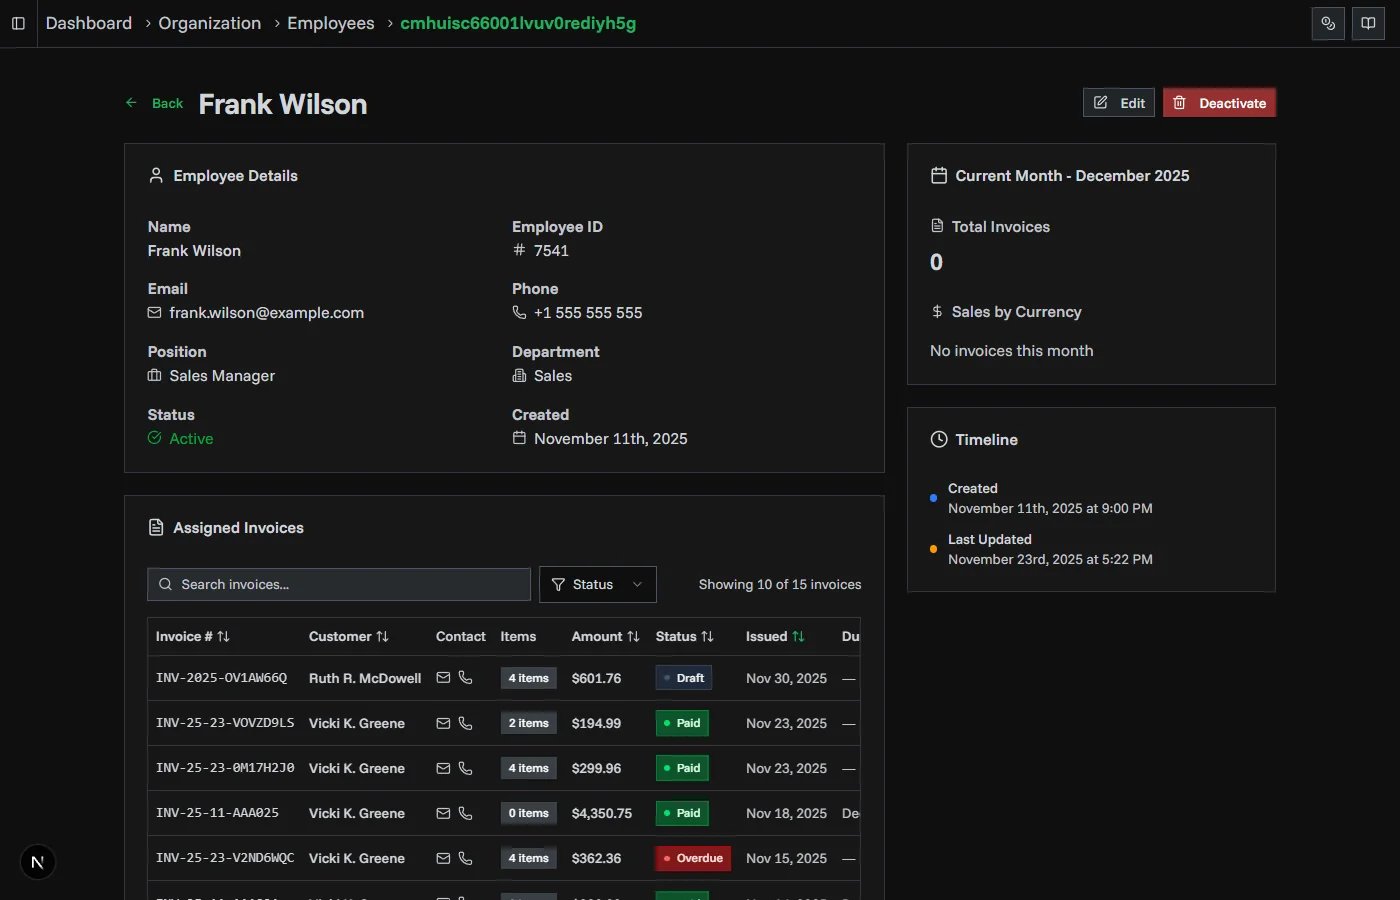The height and width of the screenshot is (900, 1400).
Task: Toggle the navigation sidebar panel icon
Action: [x=18, y=23]
